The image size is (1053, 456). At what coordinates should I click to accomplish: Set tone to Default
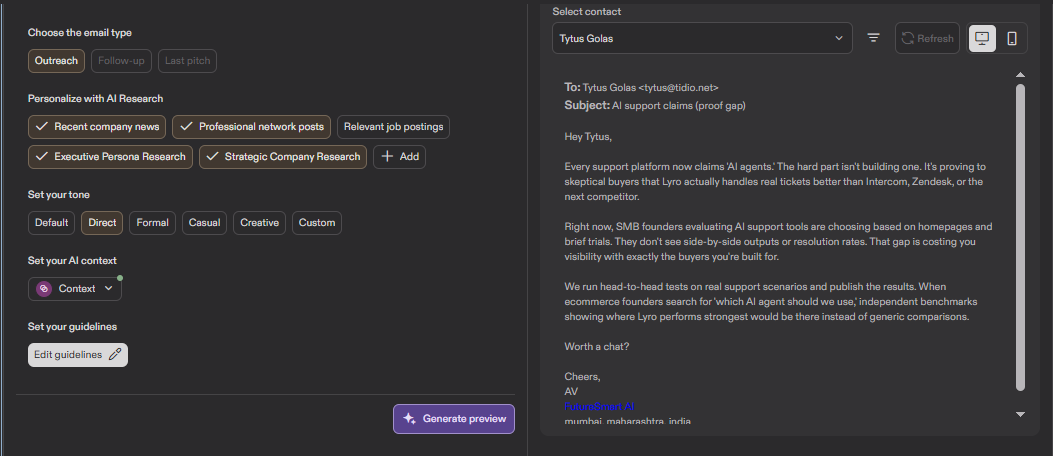coord(52,223)
